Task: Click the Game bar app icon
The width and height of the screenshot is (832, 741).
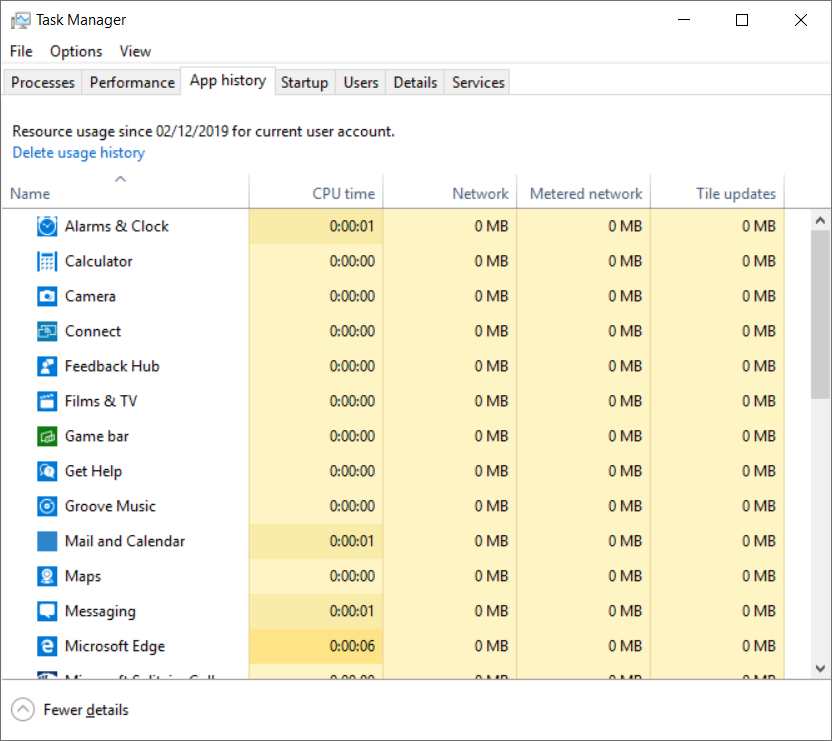Action: click(47, 436)
